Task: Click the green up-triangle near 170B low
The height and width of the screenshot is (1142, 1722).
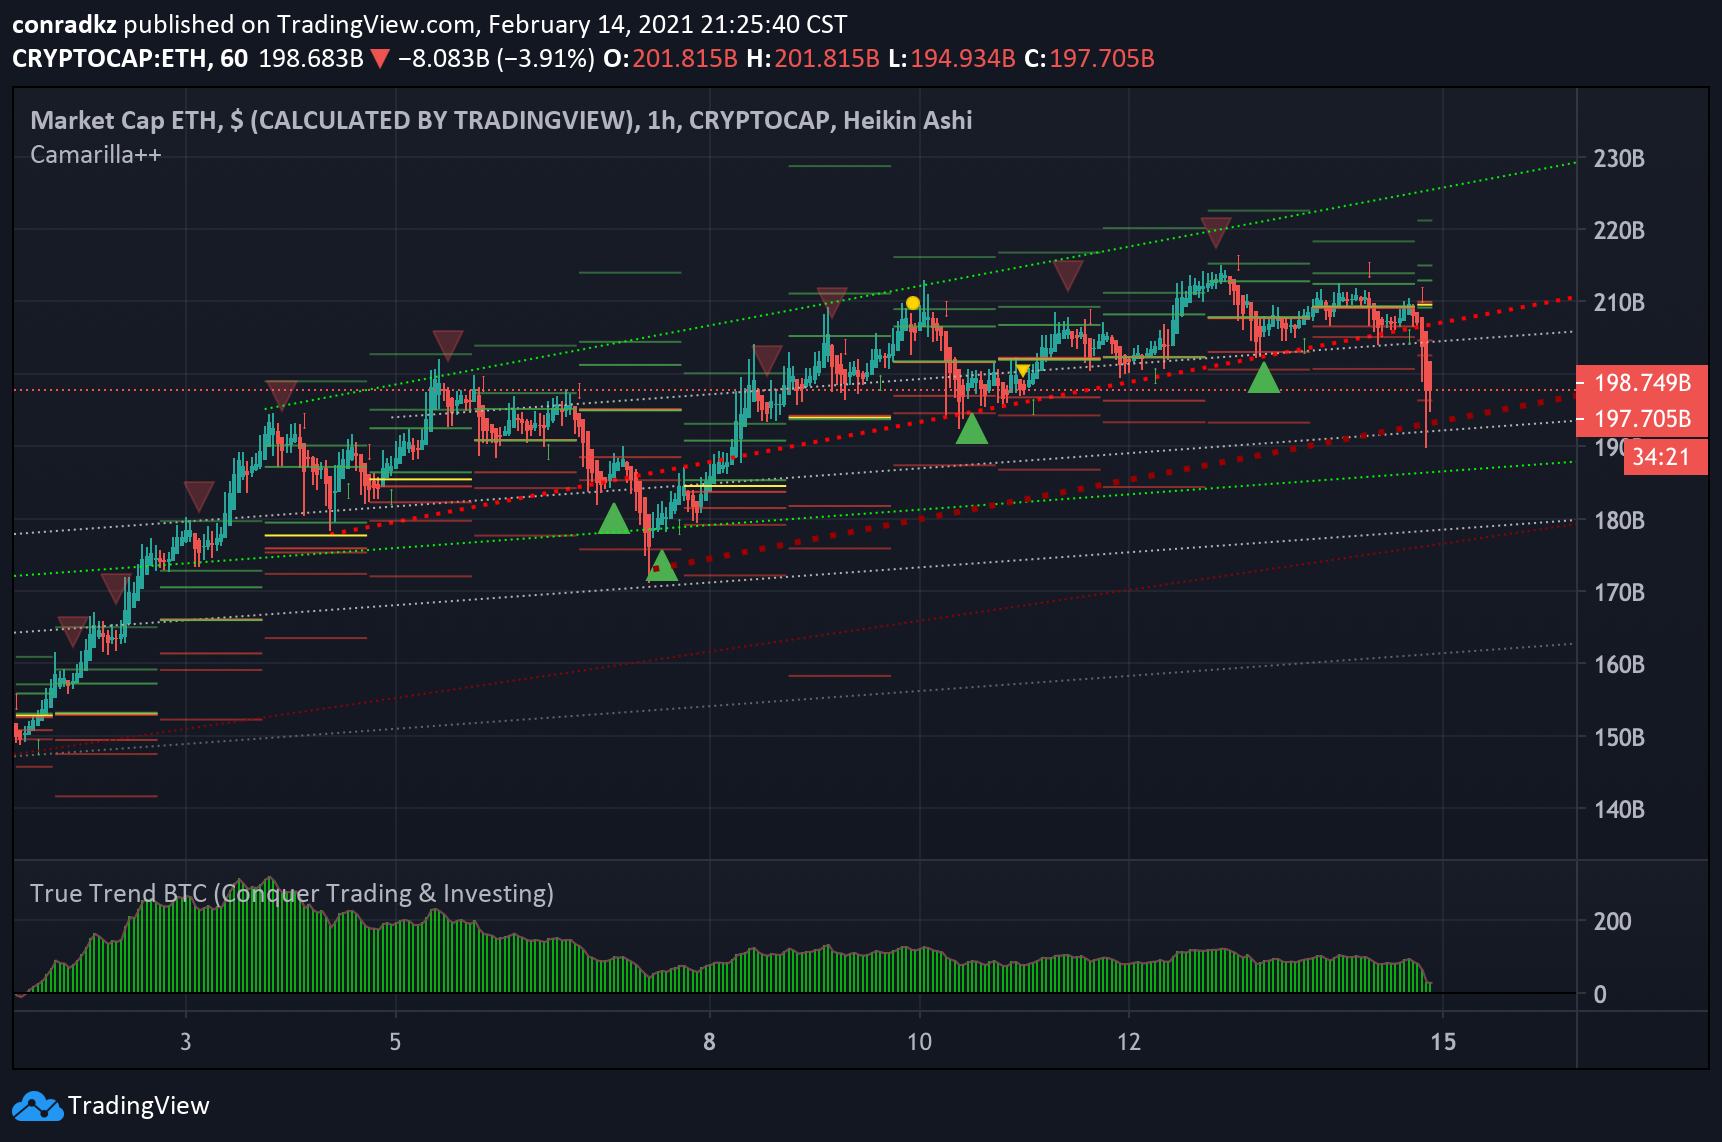Action: click(661, 566)
